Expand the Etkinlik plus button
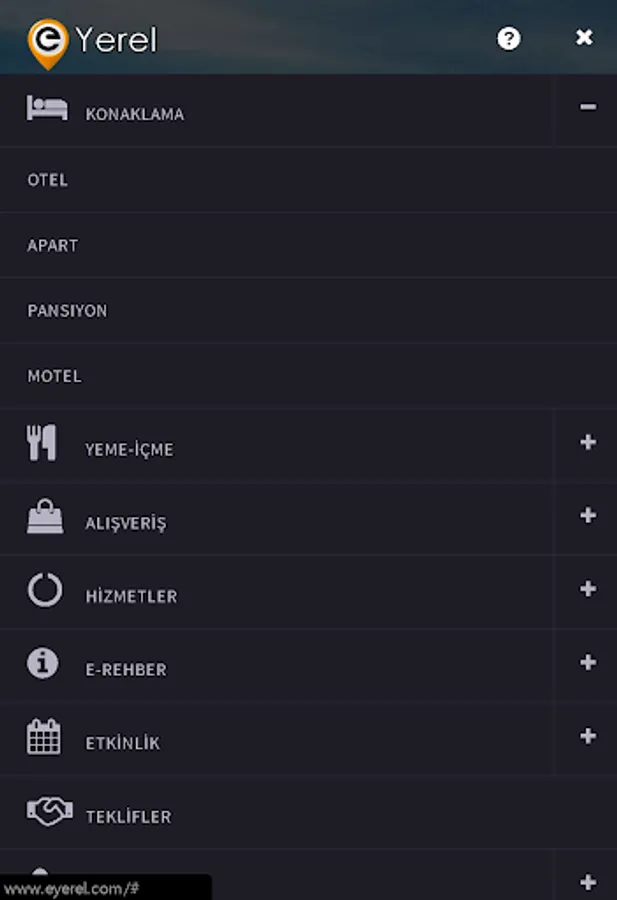 click(588, 736)
